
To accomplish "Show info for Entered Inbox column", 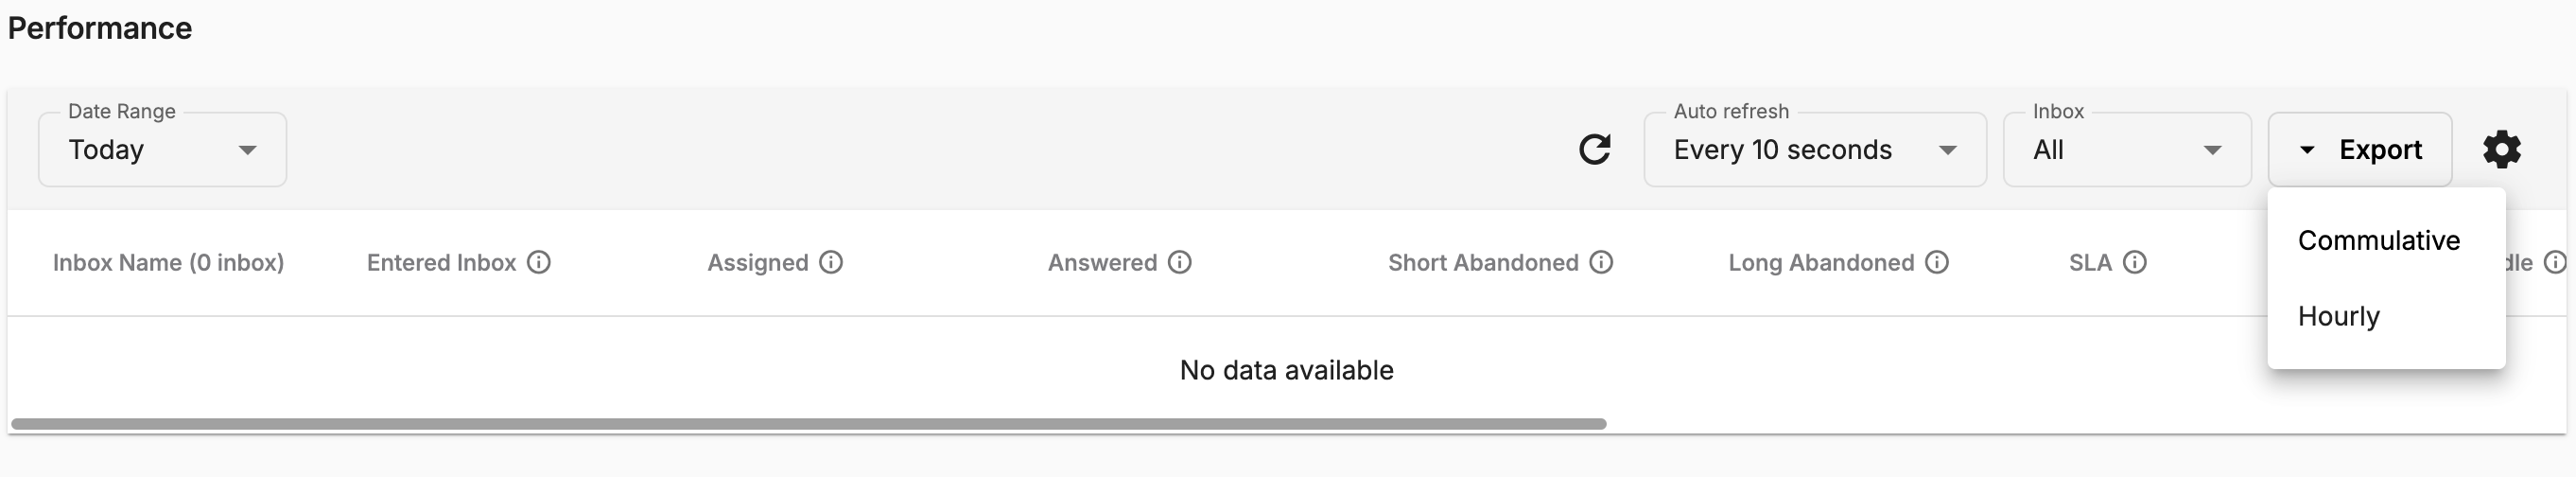I will click(539, 262).
